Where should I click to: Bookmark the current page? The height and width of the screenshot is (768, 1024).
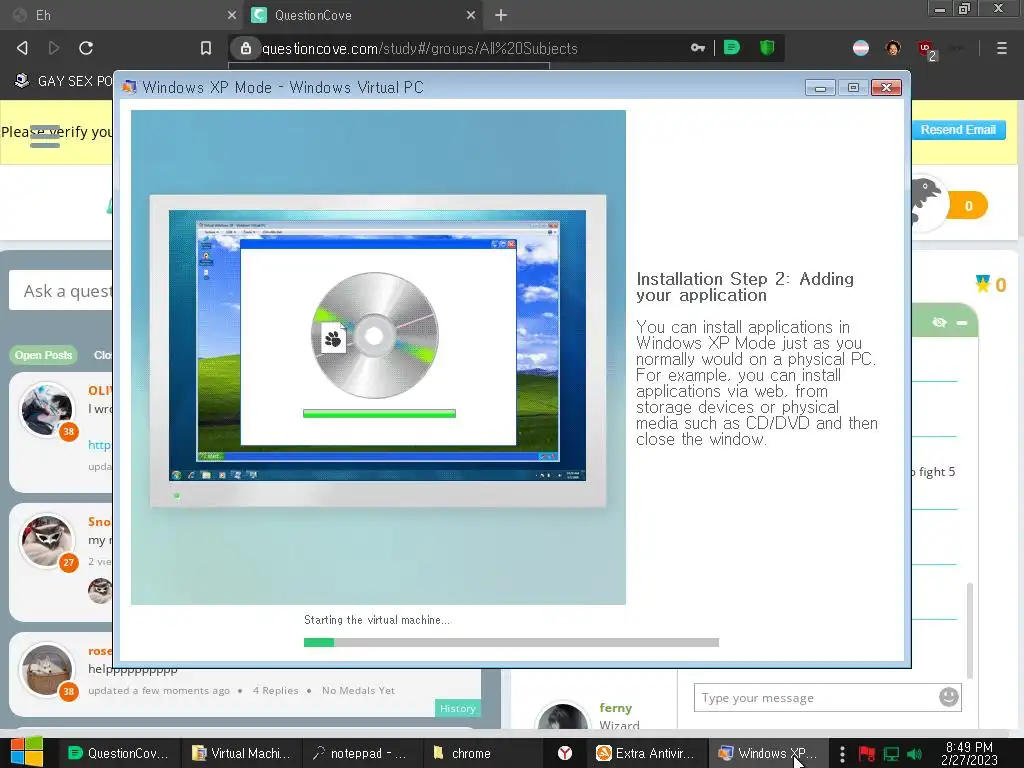[206, 48]
